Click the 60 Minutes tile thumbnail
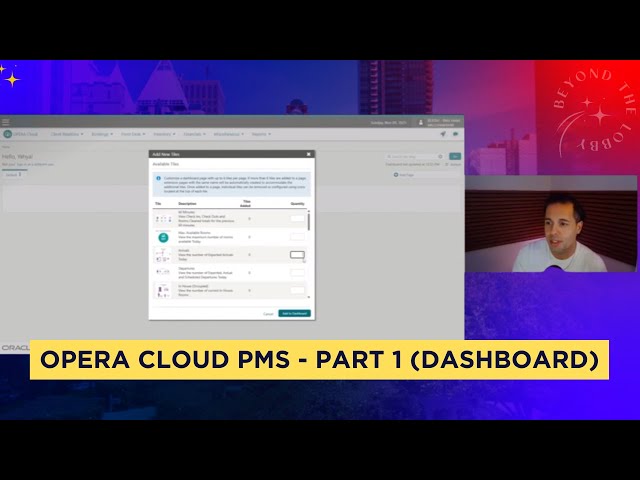Viewport: 640px width, 480px height. [163, 219]
